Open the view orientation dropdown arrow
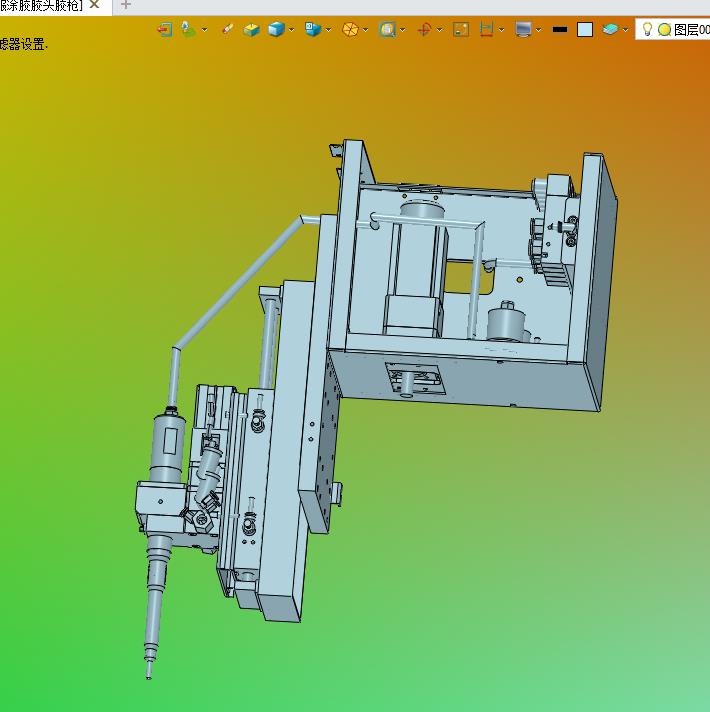710x712 pixels. point(328,30)
